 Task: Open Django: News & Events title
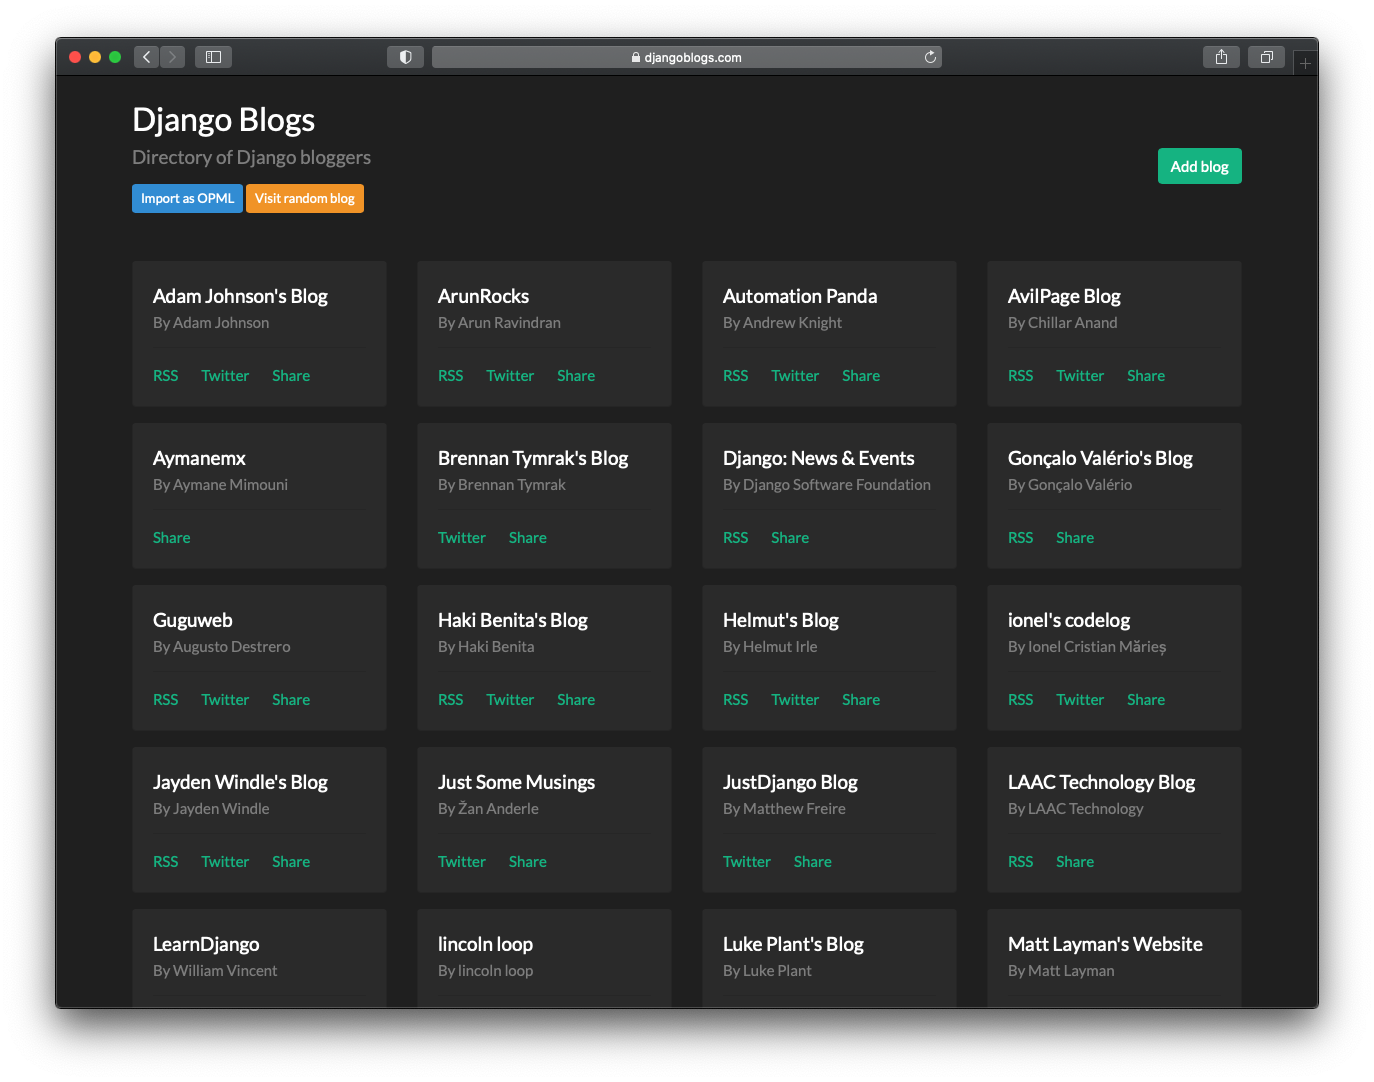tap(818, 458)
